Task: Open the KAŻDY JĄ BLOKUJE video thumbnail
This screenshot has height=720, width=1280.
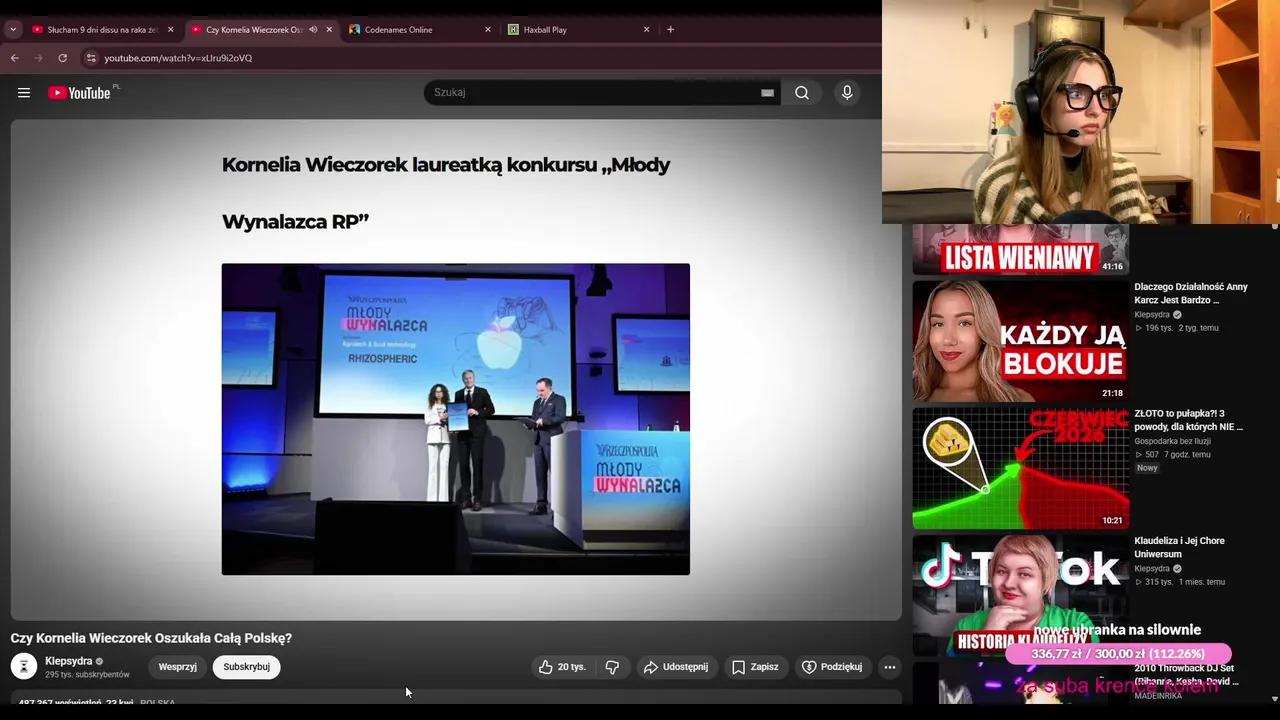Action: (x=1020, y=341)
